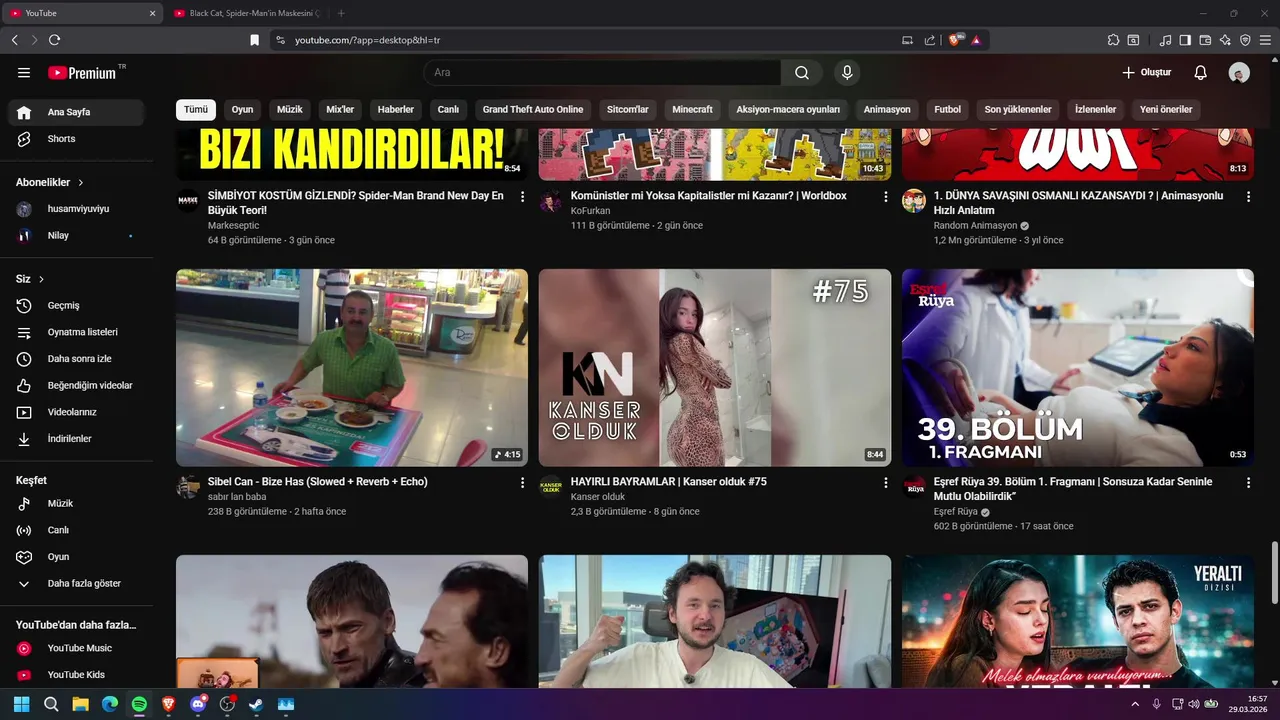
Task: Open Geçmiş watch history
Action: tap(76, 305)
